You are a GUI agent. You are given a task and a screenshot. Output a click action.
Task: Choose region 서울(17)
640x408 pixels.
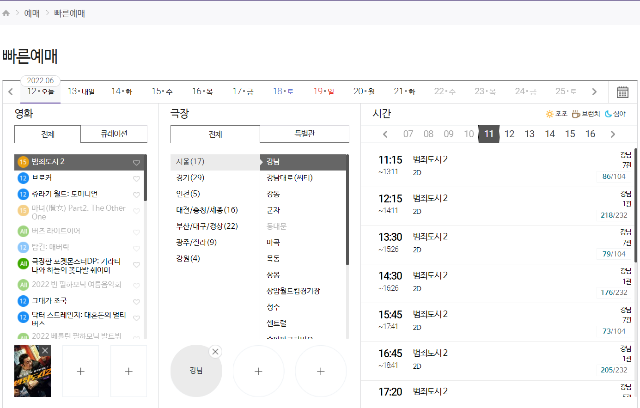[215, 162]
